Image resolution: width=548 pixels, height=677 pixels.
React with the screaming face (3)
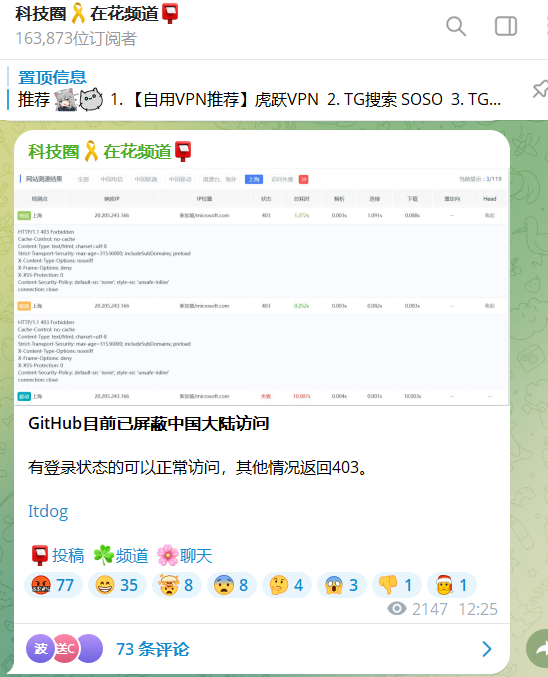[342, 585]
